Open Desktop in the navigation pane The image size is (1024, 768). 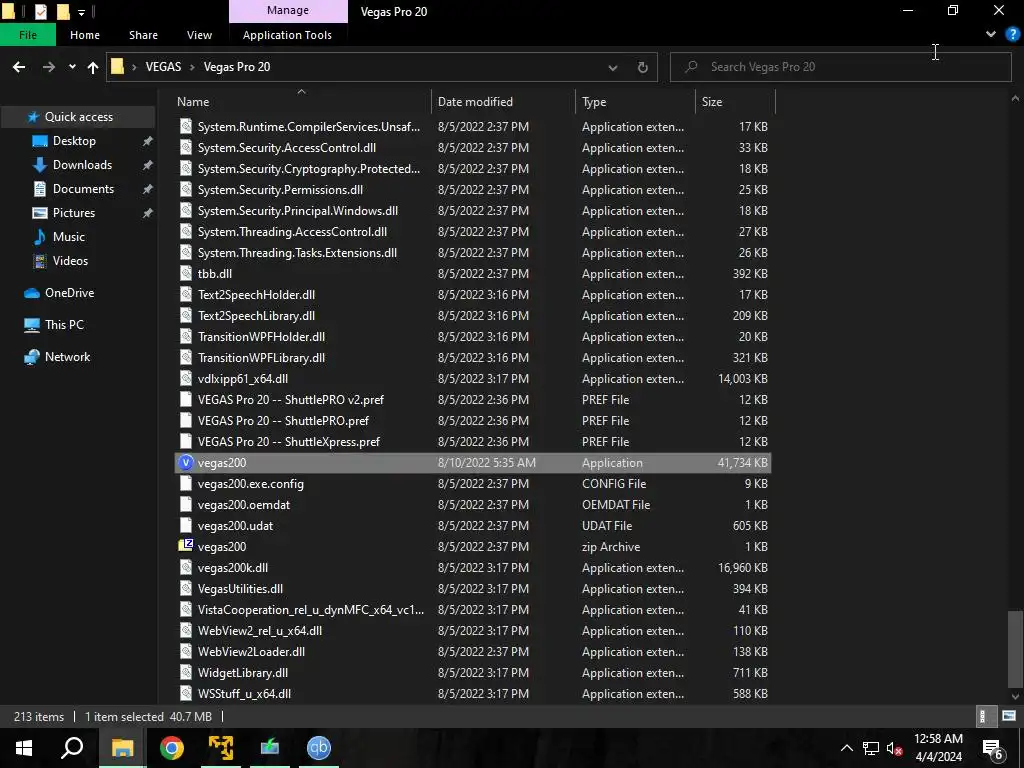click(74, 141)
